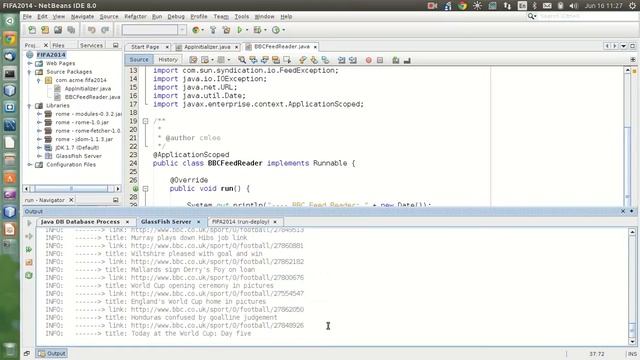This screenshot has width=640, height=360.
Task: Open the Debug Project dropdown arrow
Action: [265, 30]
